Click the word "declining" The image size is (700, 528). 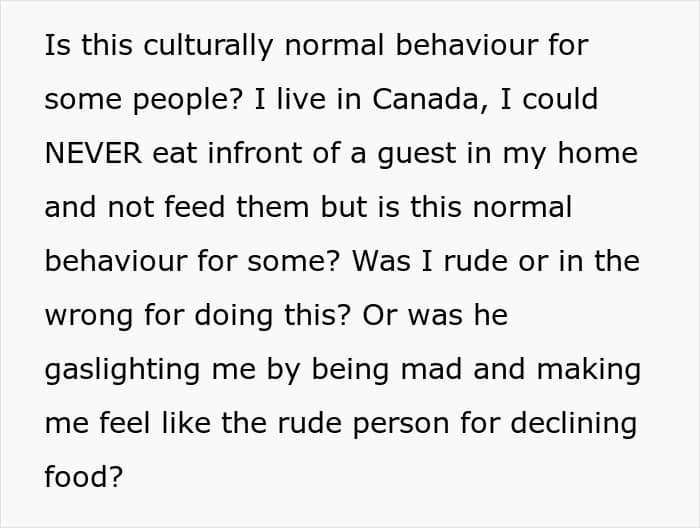[574, 424]
